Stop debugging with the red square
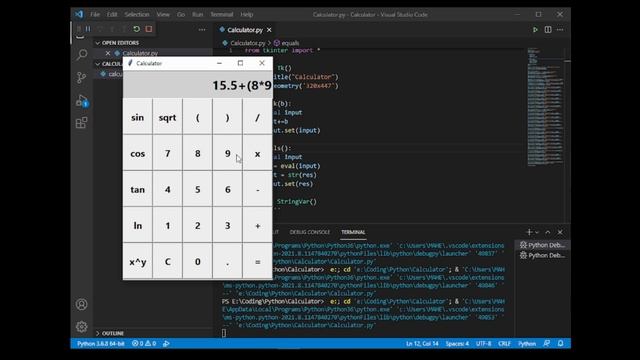Screen dimensions: 640x360 pyautogui.click(x=149, y=29)
